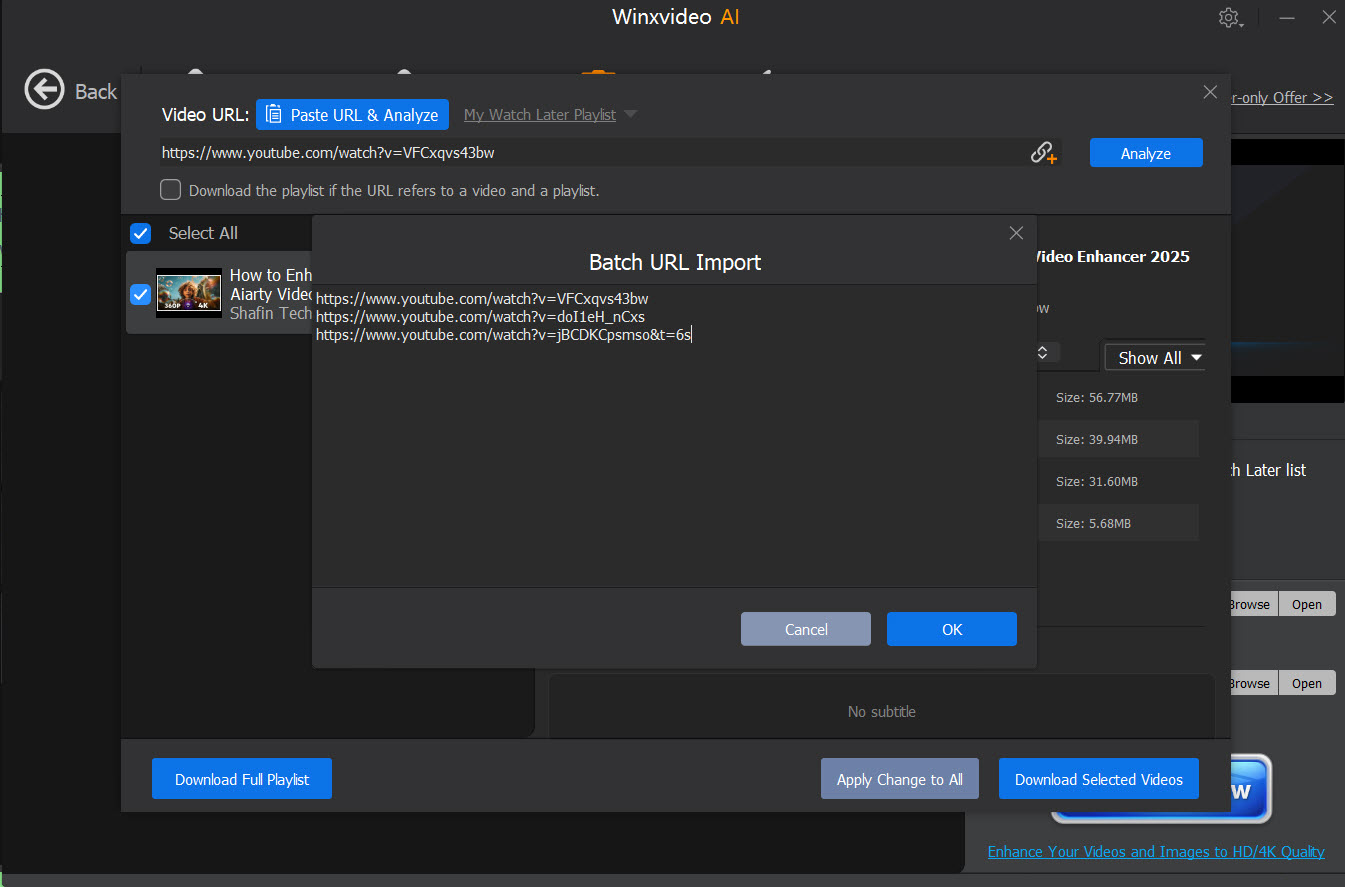Image resolution: width=1345 pixels, height=887 pixels.
Task: Start Download Selected Videos
Action: [1098, 778]
